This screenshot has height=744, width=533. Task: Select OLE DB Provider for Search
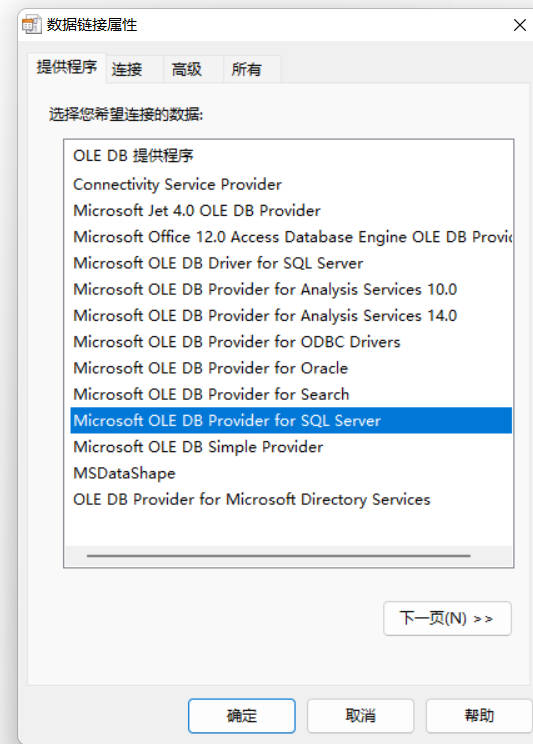click(291, 394)
